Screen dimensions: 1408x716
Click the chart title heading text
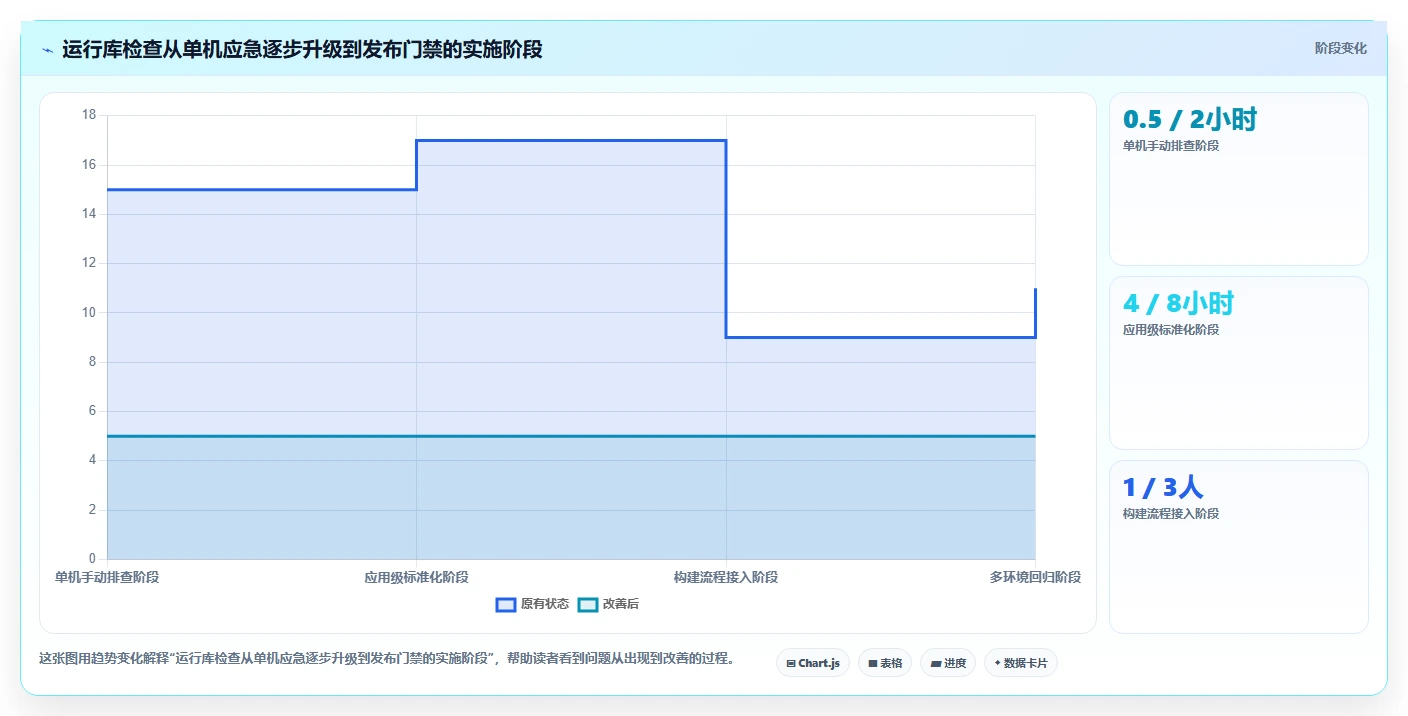tap(302, 49)
